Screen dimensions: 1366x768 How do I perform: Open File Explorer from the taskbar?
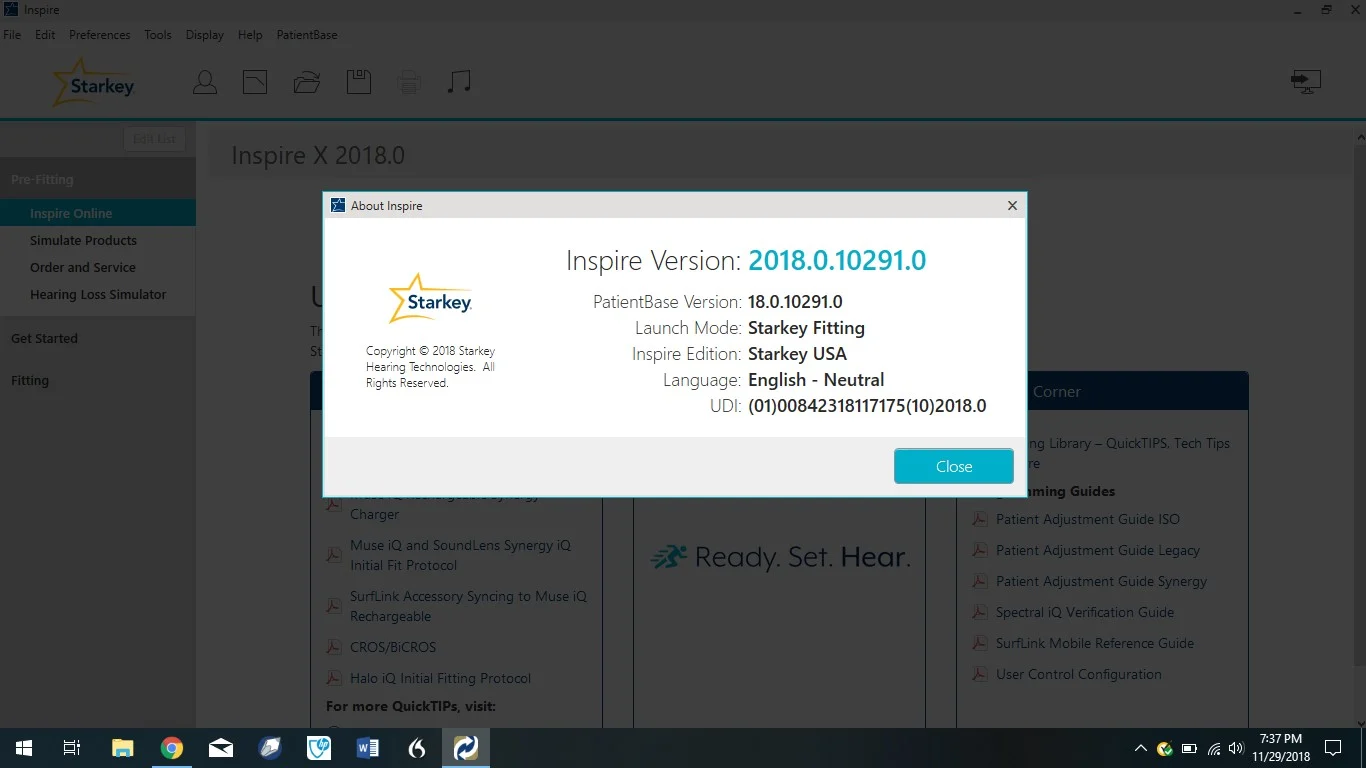123,748
